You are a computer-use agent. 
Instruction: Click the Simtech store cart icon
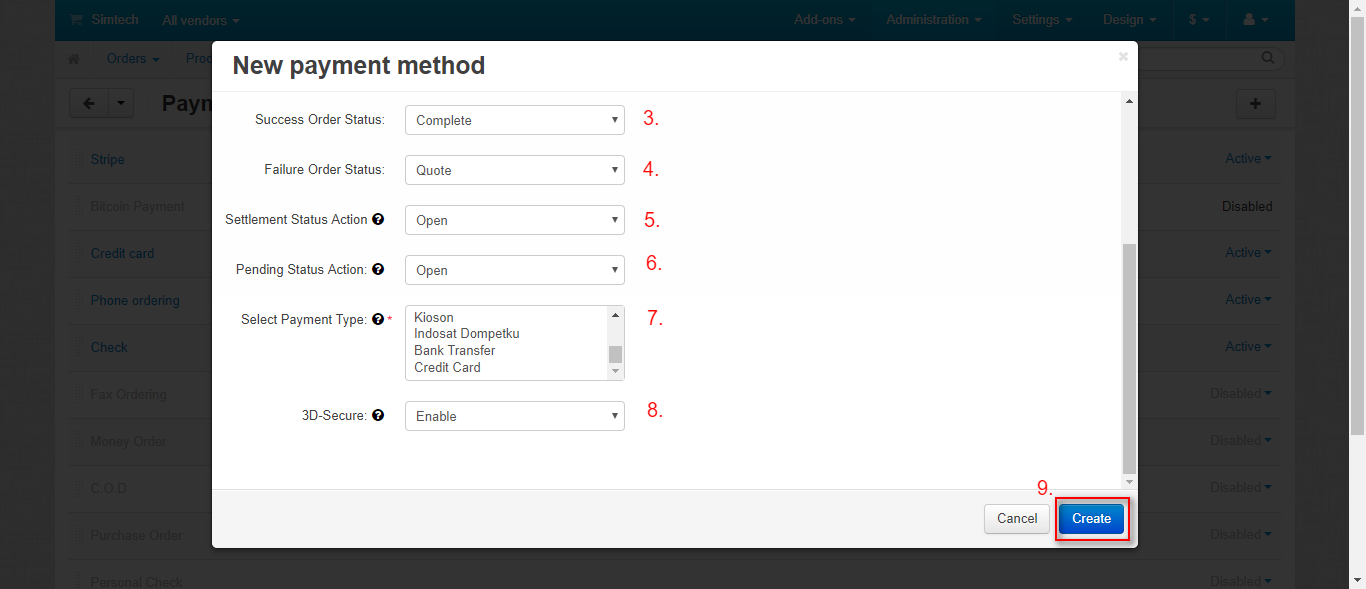(77, 20)
